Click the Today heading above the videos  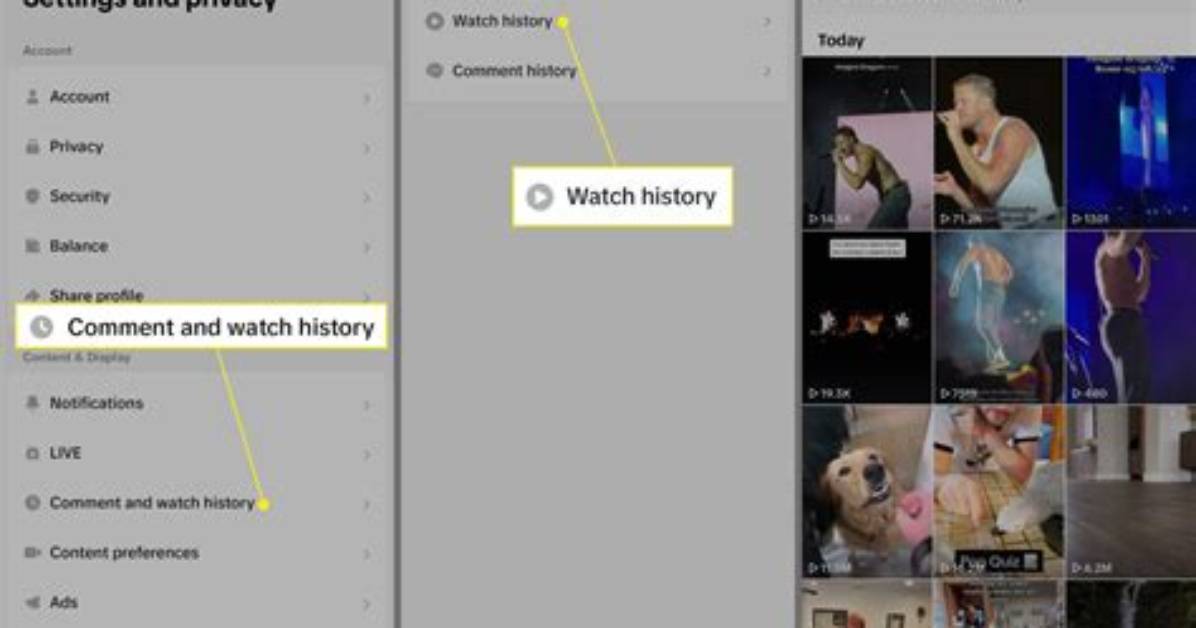pos(841,40)
